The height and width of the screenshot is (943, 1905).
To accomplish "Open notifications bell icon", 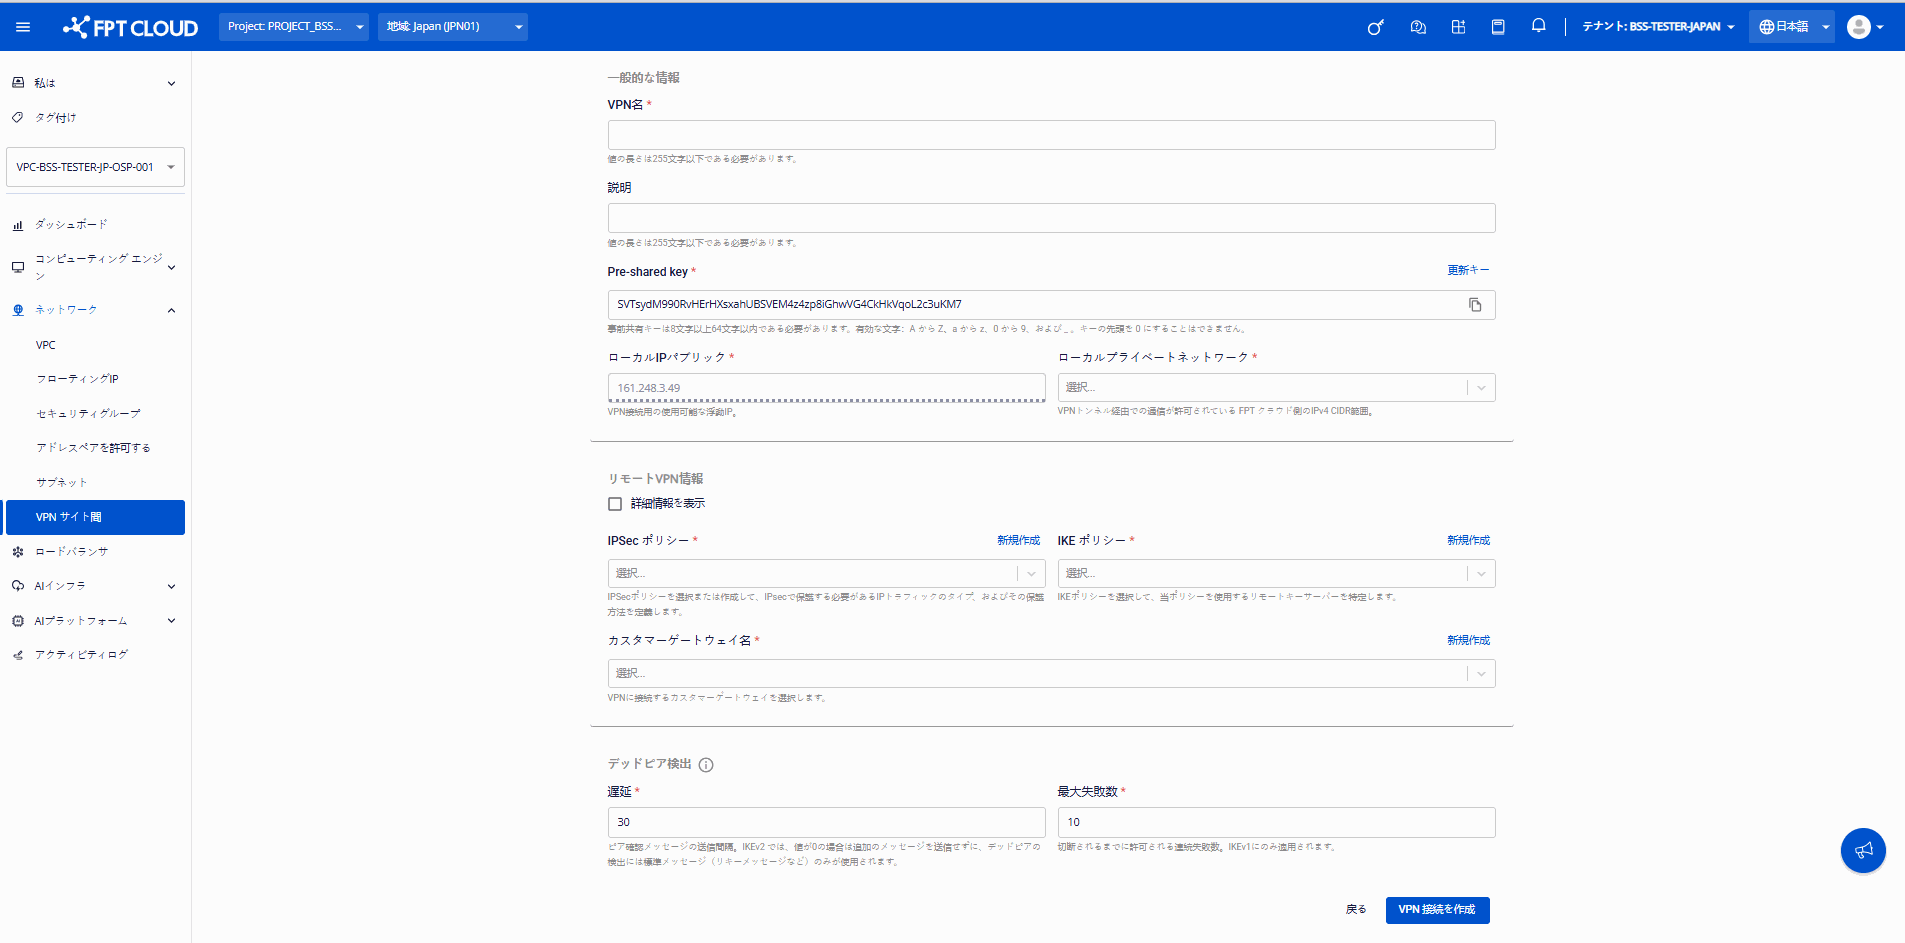I will 1539,26.
